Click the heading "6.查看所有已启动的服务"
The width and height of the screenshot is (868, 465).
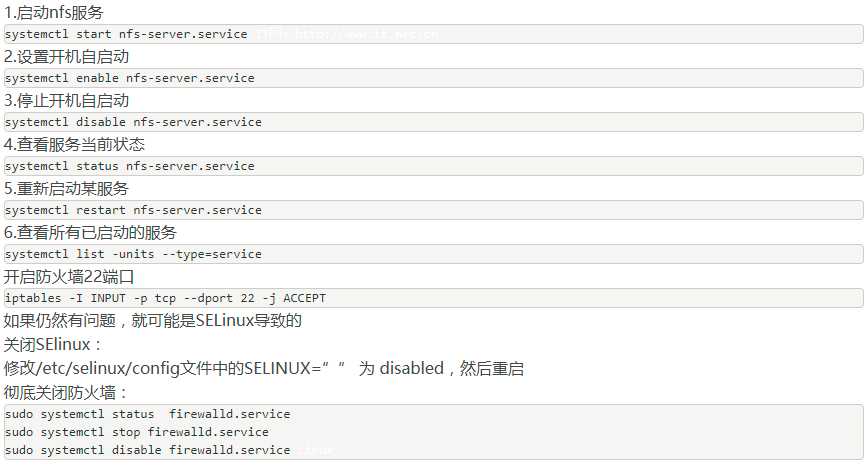click(x=90, y=233)
